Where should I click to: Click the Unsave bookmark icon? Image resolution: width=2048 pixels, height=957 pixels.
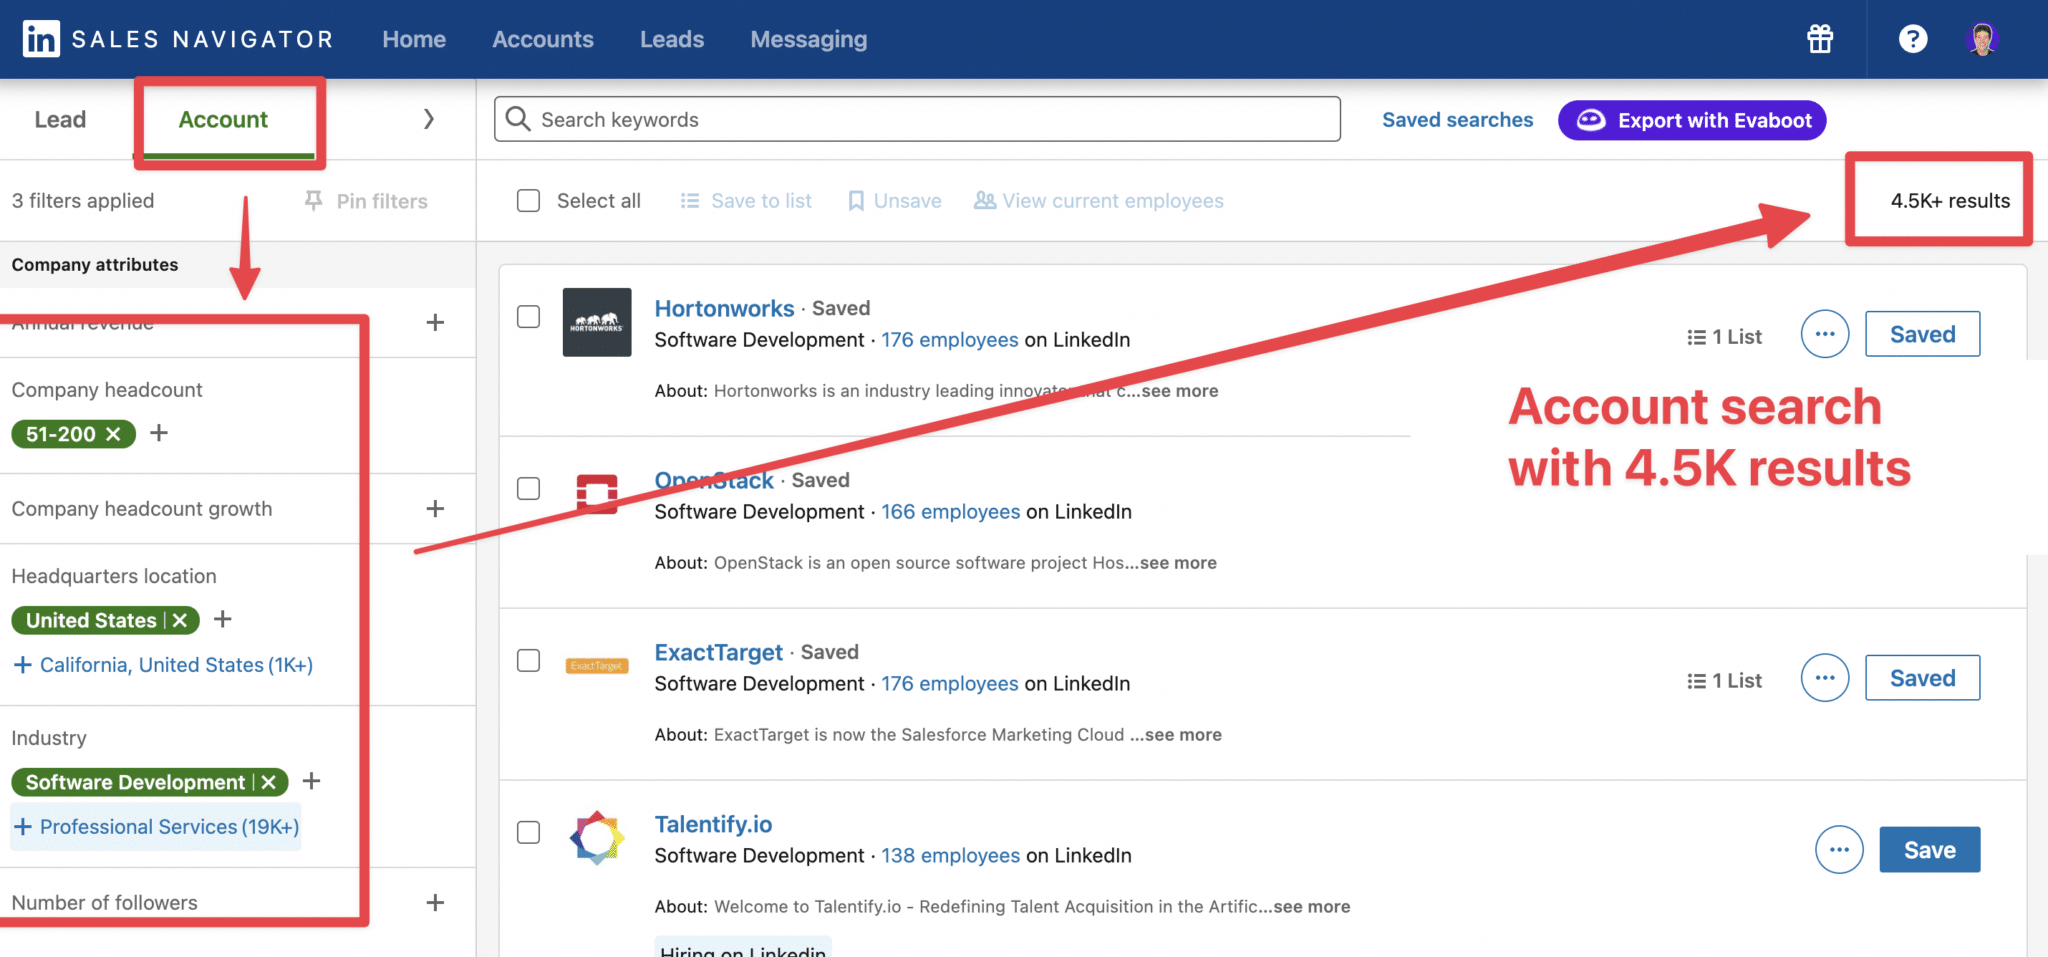click(x=856, y=201)
